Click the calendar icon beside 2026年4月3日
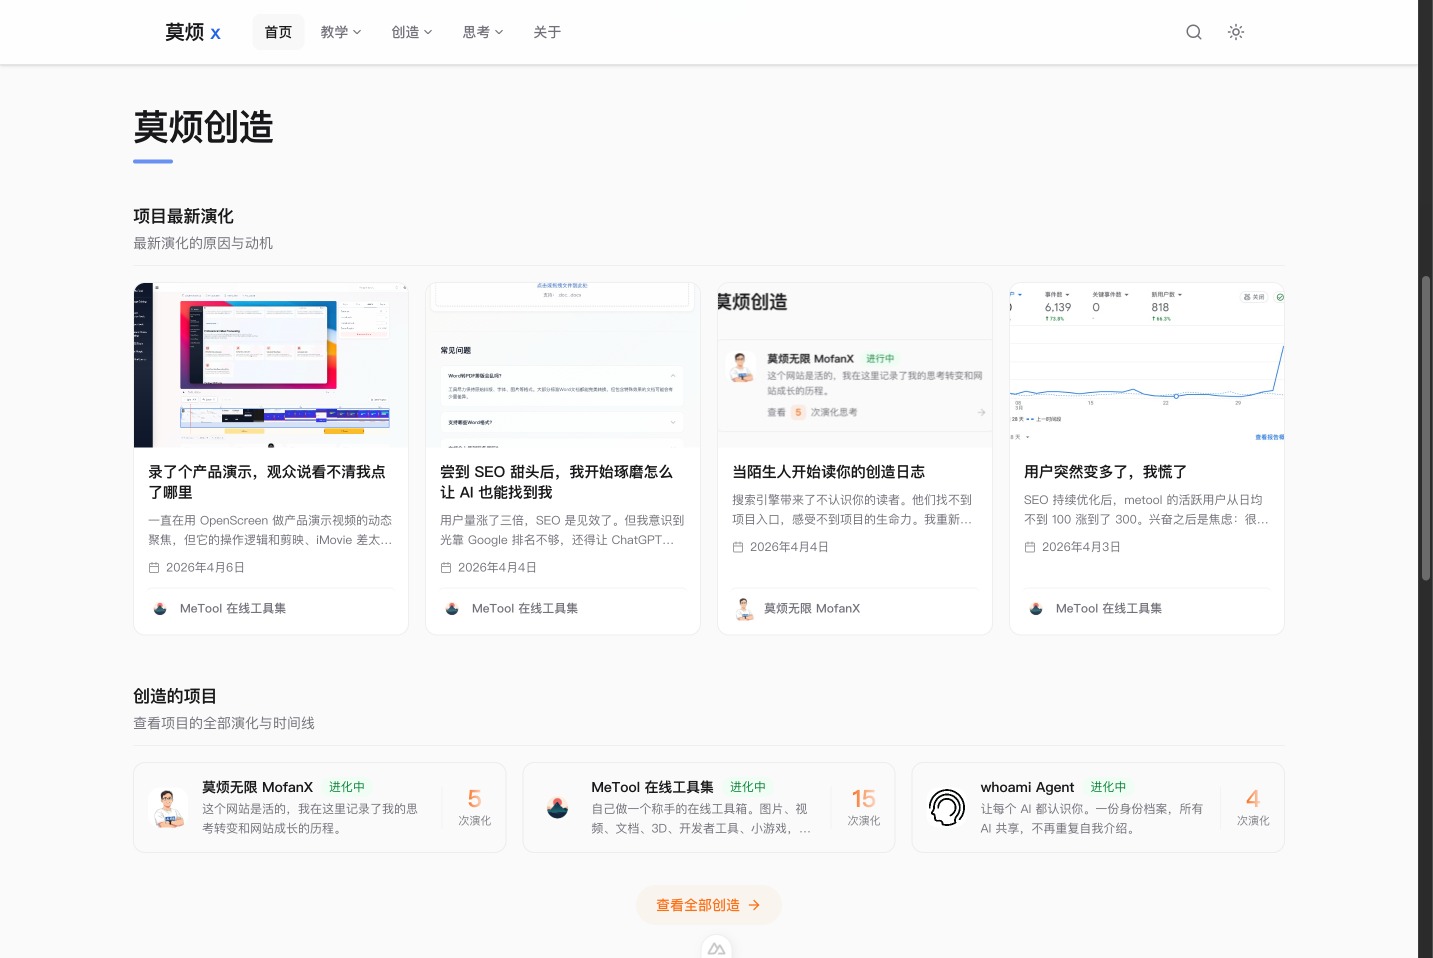Viewport: 1433px width, 958px height. point(1029,546)
